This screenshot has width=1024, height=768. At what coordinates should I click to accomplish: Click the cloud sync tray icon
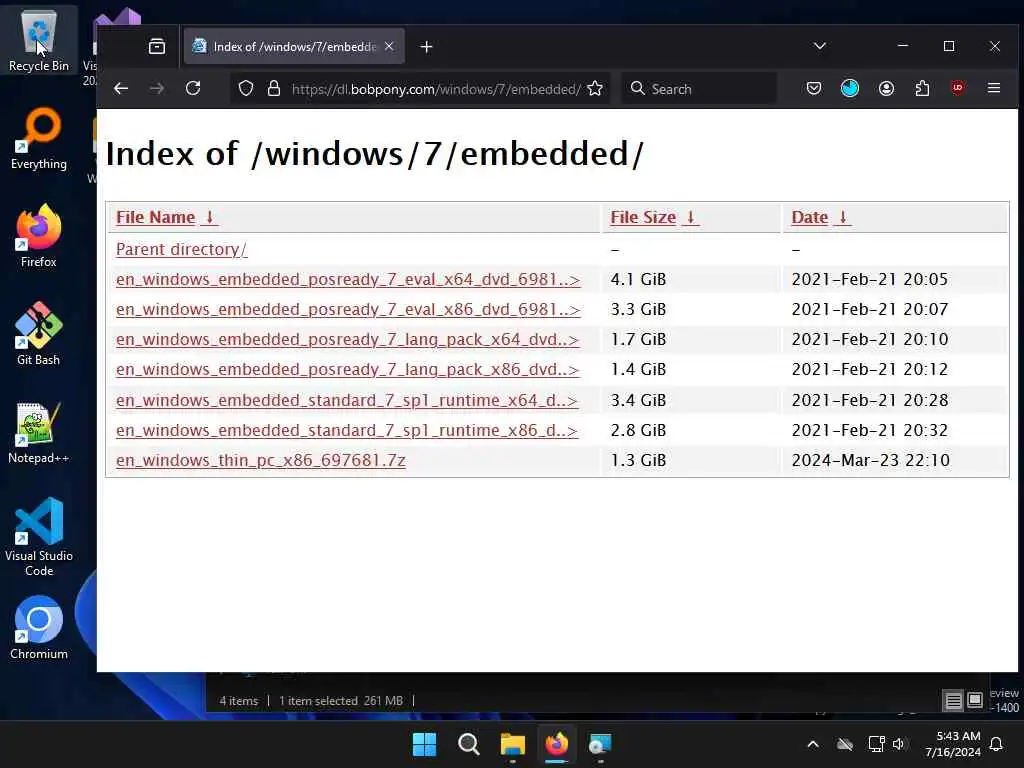(x=845, y=744)
